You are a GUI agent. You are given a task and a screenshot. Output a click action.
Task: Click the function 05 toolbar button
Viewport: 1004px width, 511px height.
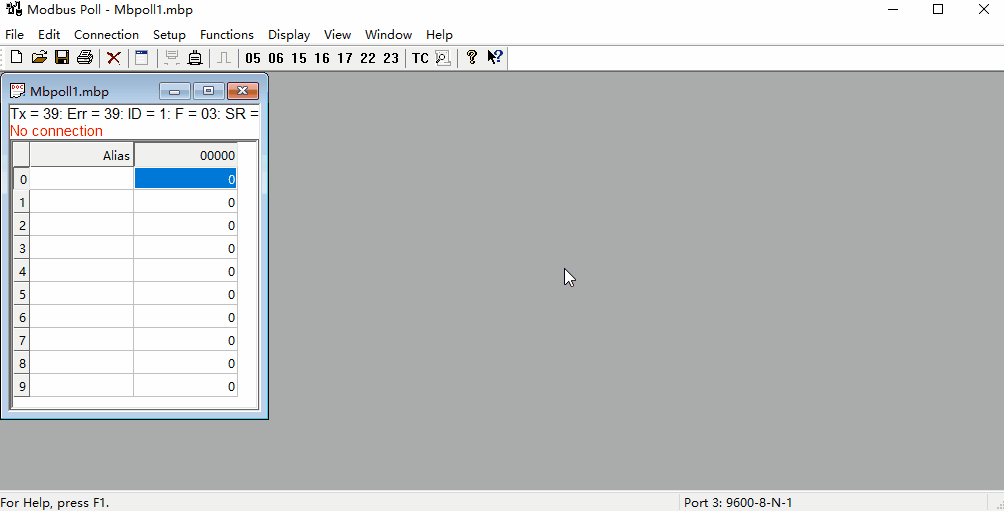[x=252, y=58]
